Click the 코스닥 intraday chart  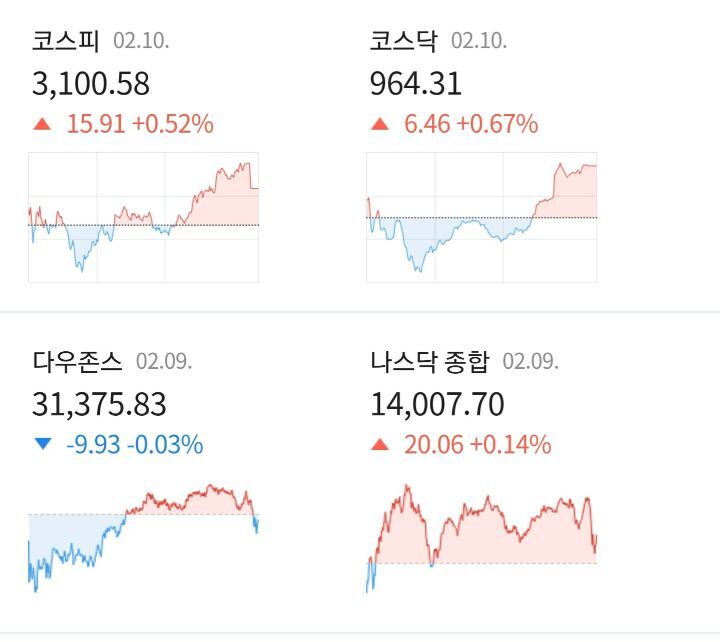[x=481, y=217]
